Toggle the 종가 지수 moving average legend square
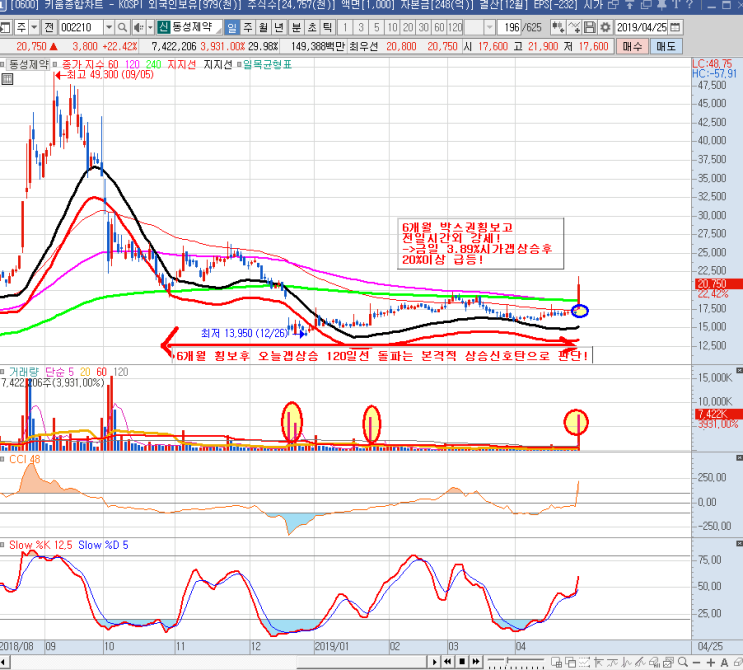 [x=55, y=64]
